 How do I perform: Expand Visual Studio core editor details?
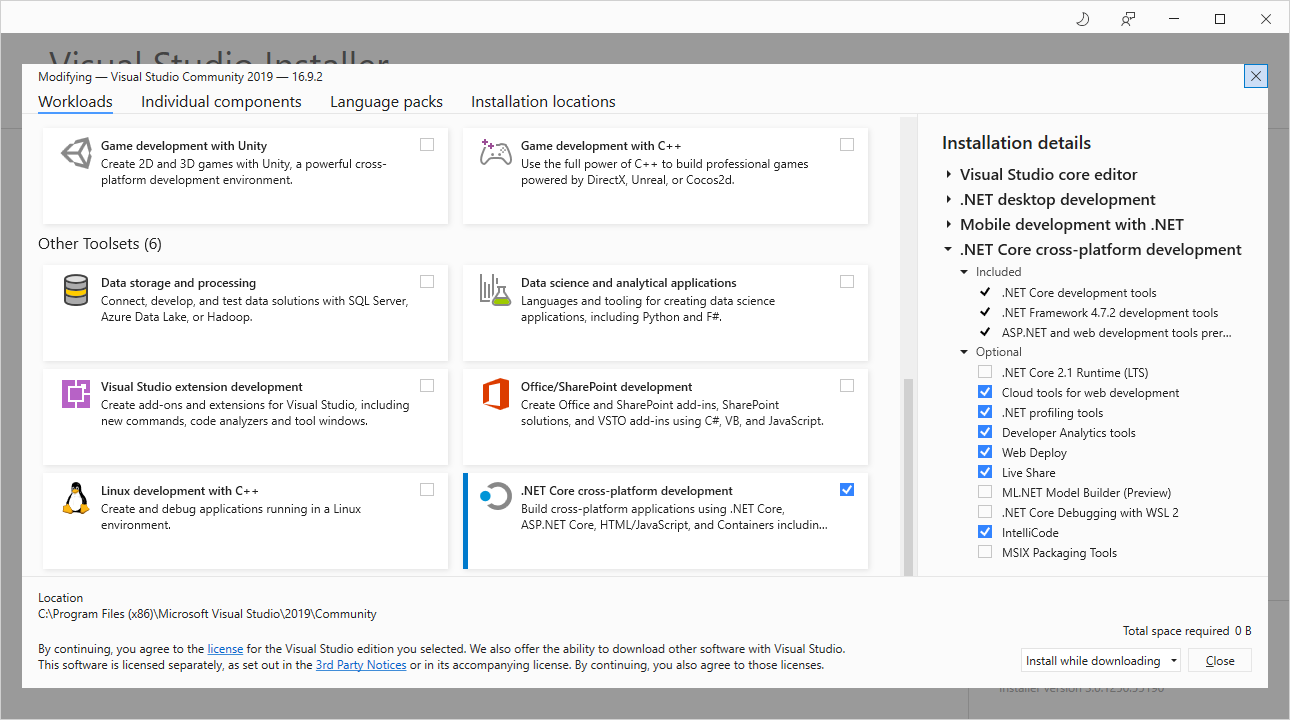(x=948, y=175)
